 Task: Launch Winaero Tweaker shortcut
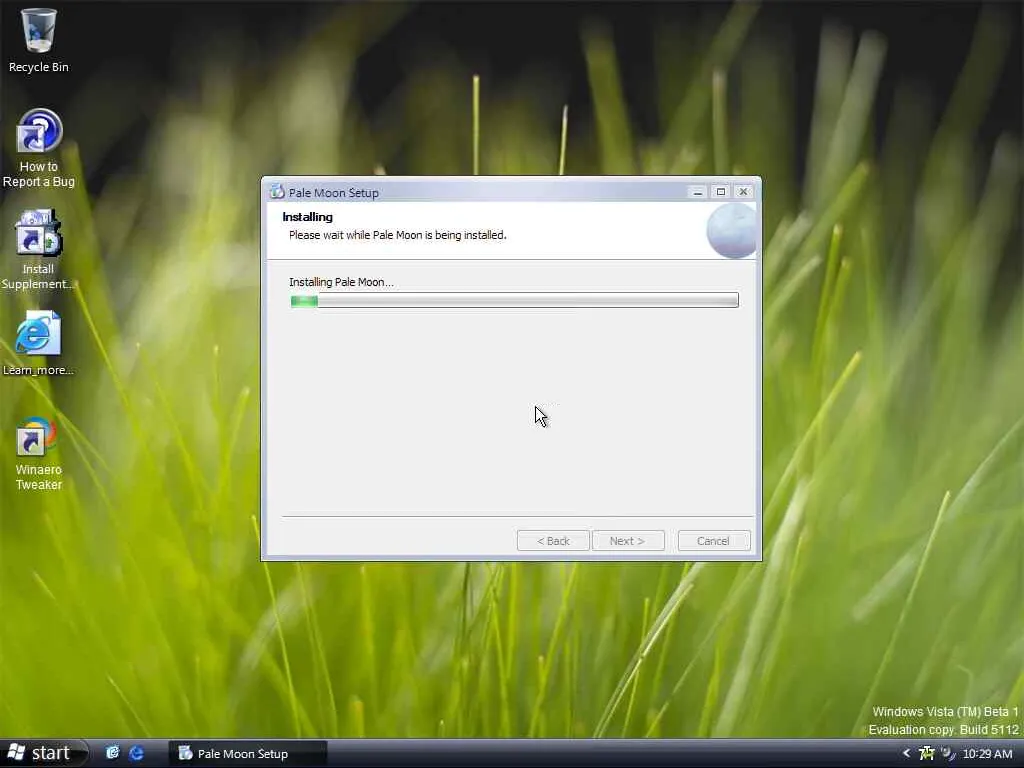pos(38,454)
